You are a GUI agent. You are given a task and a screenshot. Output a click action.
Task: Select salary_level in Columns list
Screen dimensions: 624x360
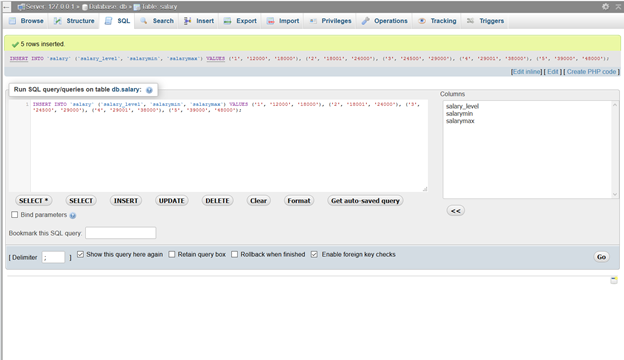tap(462, 106)
